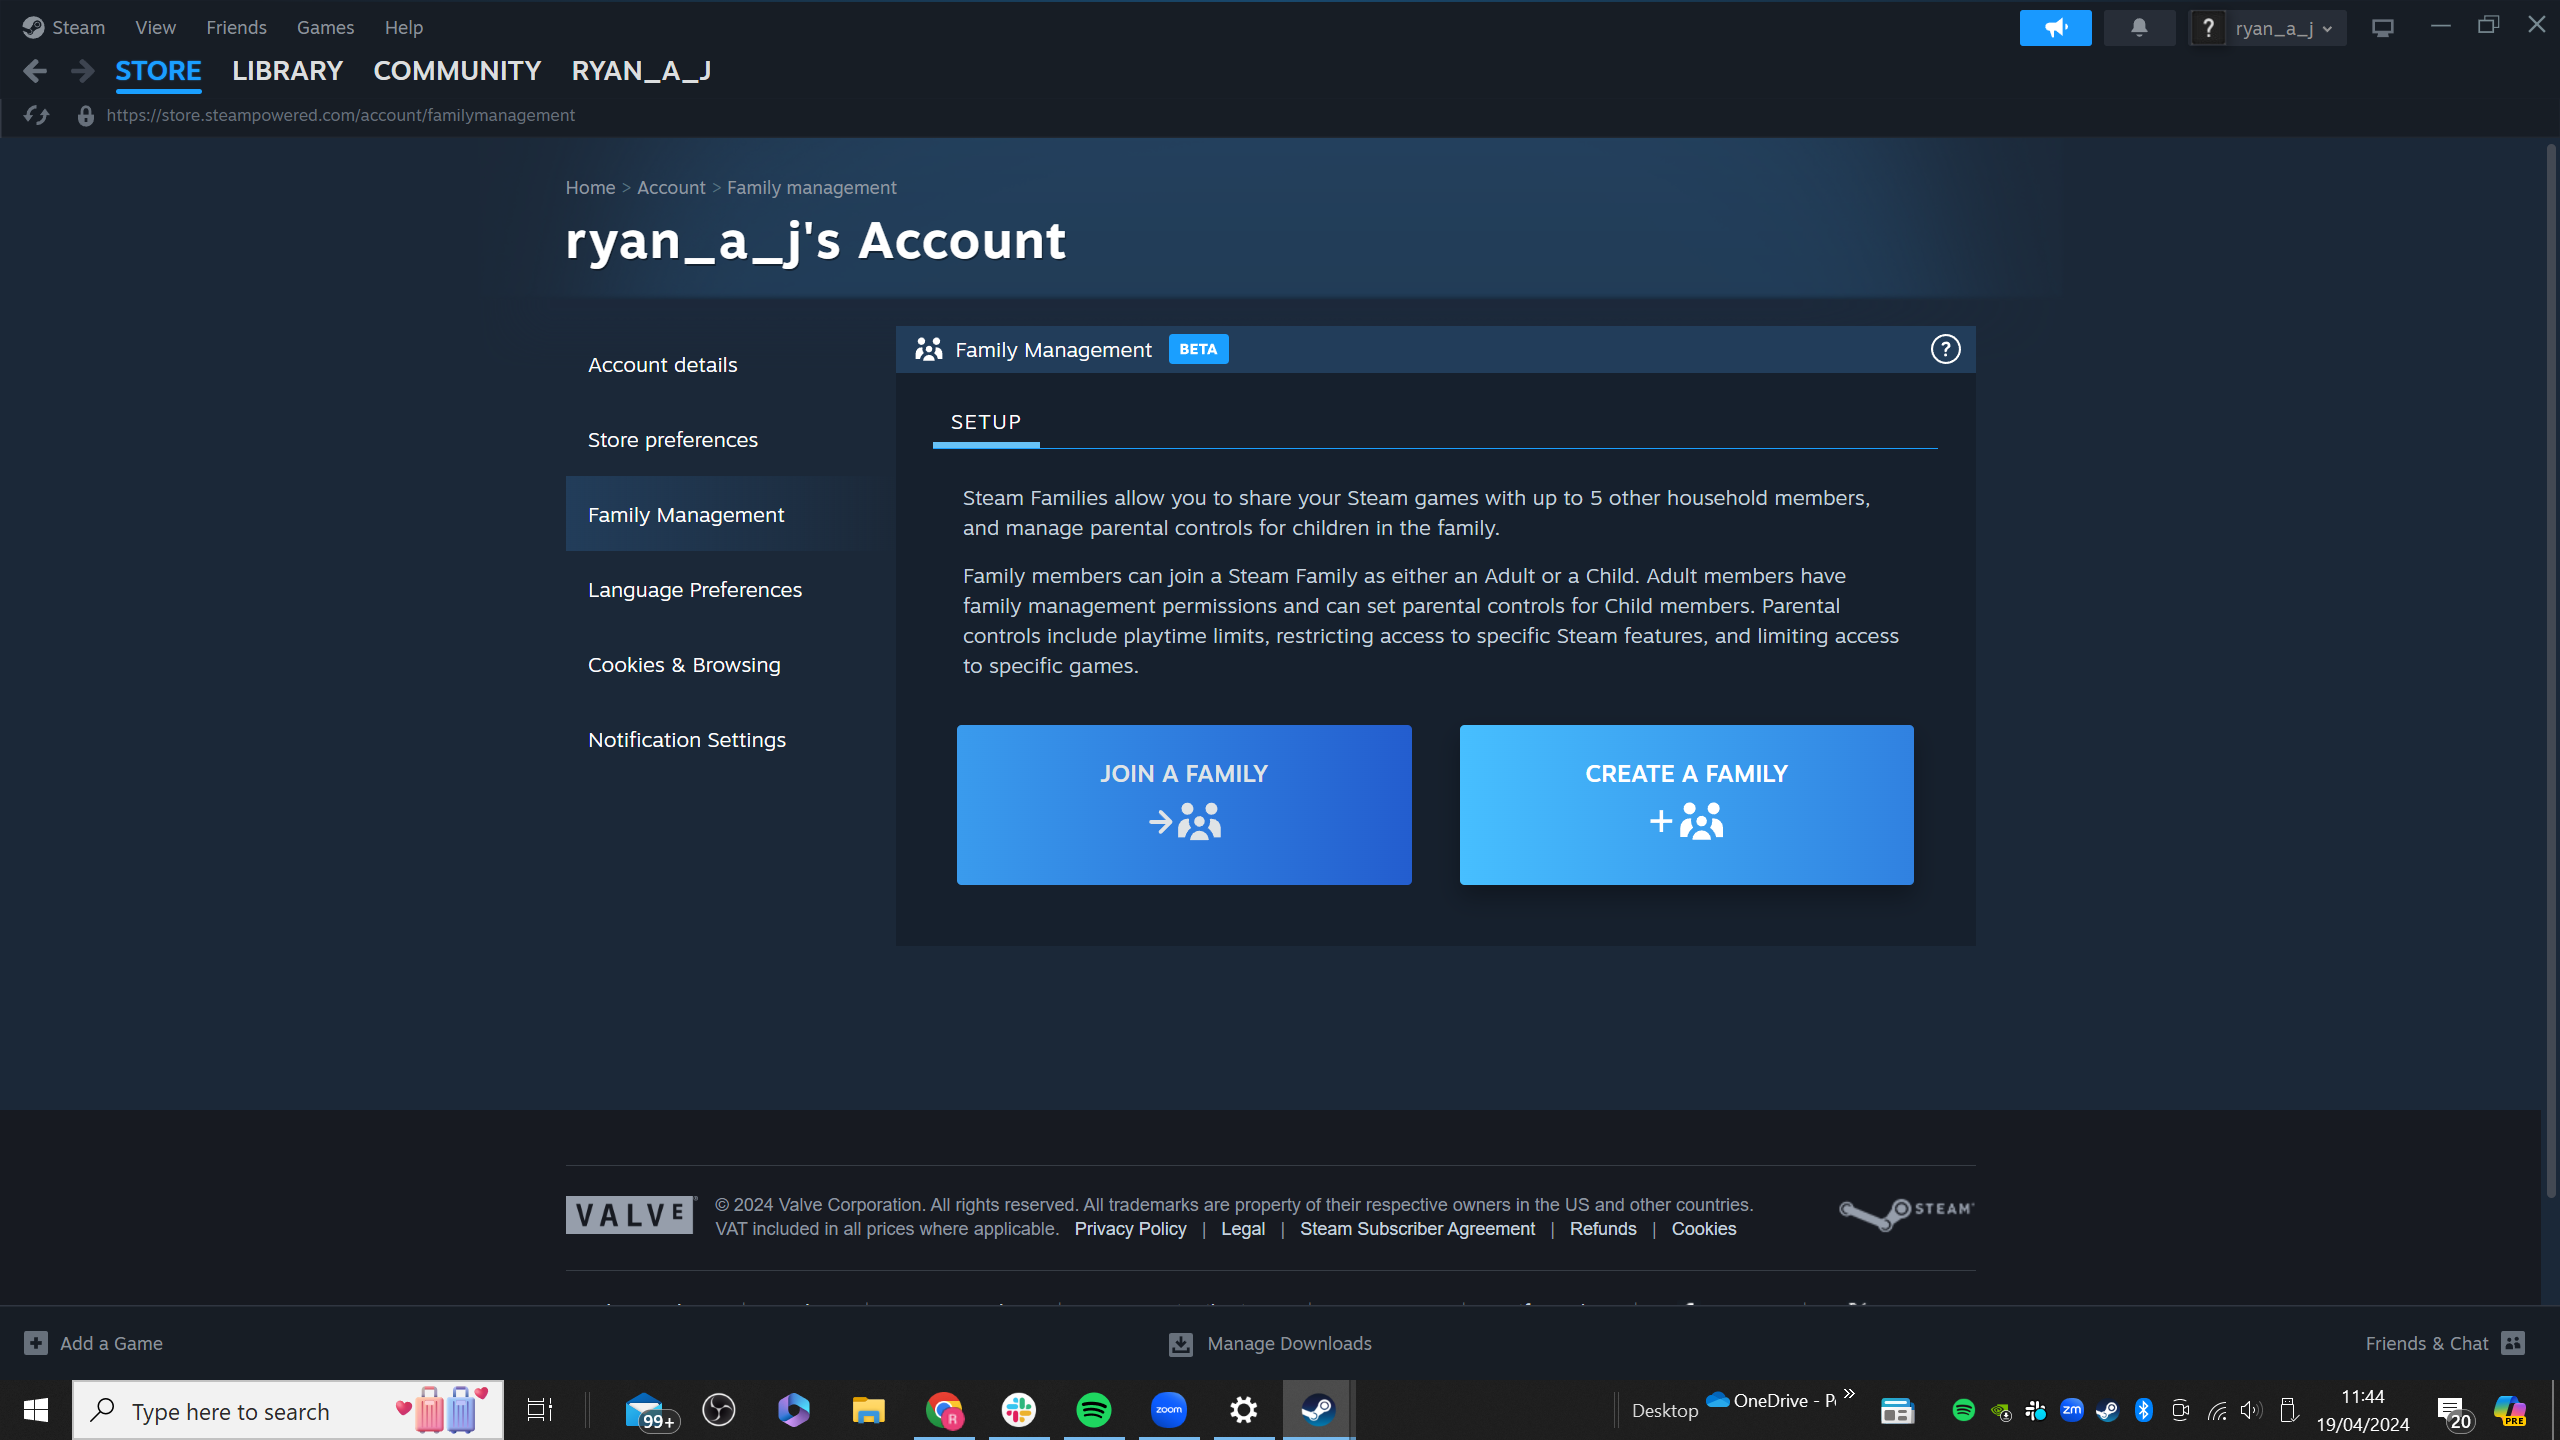Open Spotify from the taskbar
The width and height of the screenshot is (2560, 1440).
point(1094,1410)
